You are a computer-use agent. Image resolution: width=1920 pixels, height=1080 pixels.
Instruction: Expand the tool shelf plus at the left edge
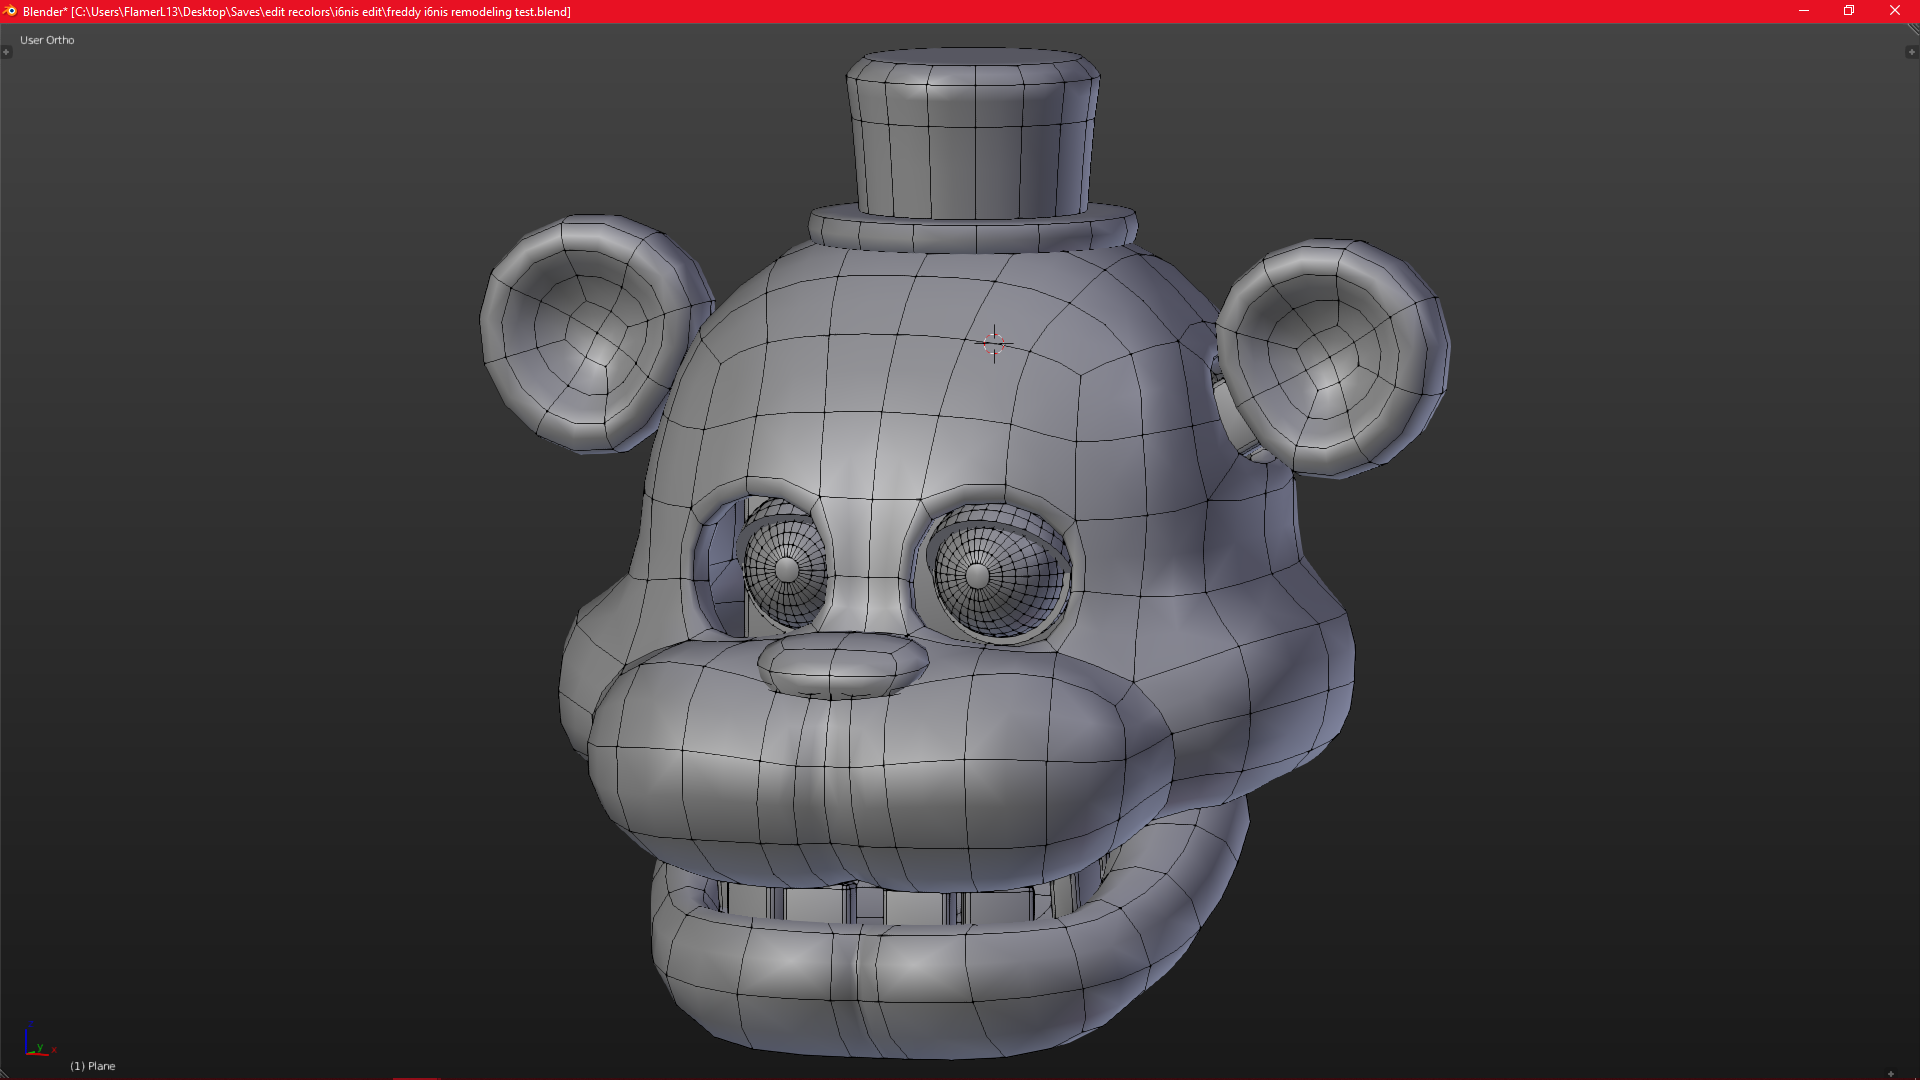tap(6, 52)
